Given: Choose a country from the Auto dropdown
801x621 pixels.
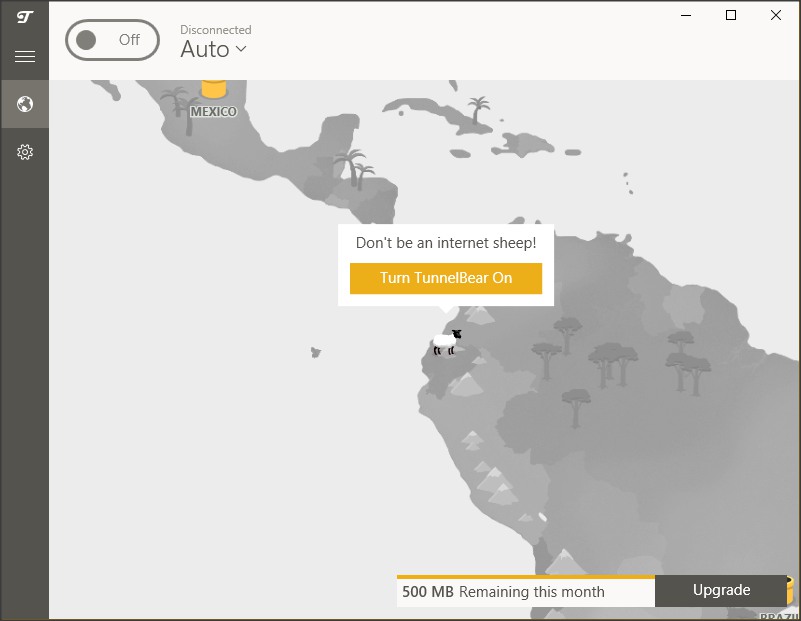Looking at the screenshot, I should click(212, 49).
